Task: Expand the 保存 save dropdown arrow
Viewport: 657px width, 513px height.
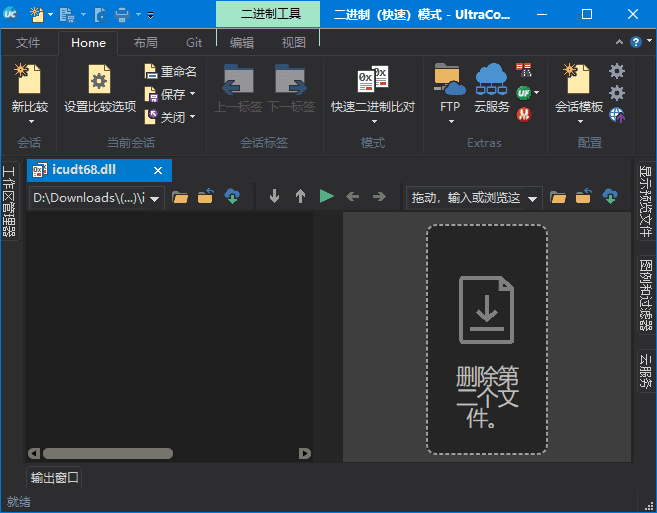Action: click(192, 95)
